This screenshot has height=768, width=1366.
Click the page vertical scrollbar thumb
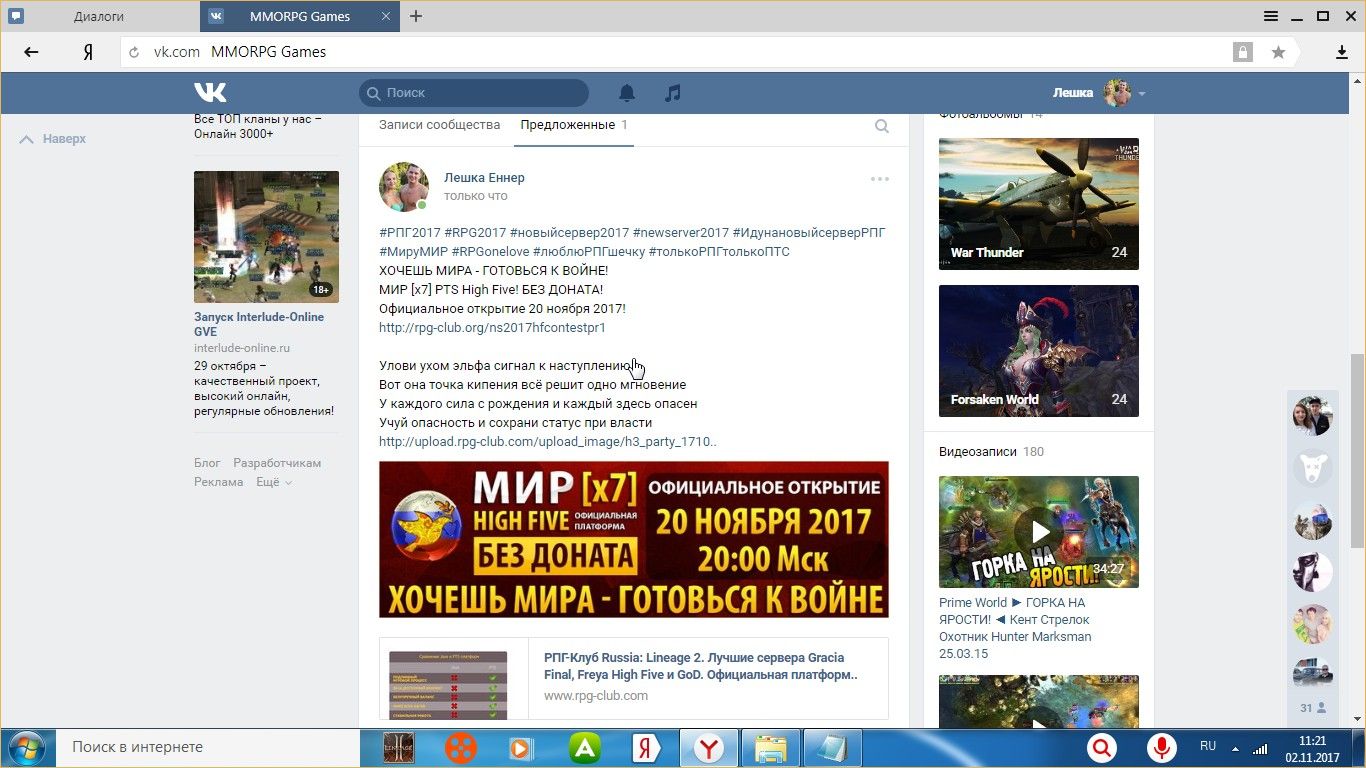point(1357,450)
